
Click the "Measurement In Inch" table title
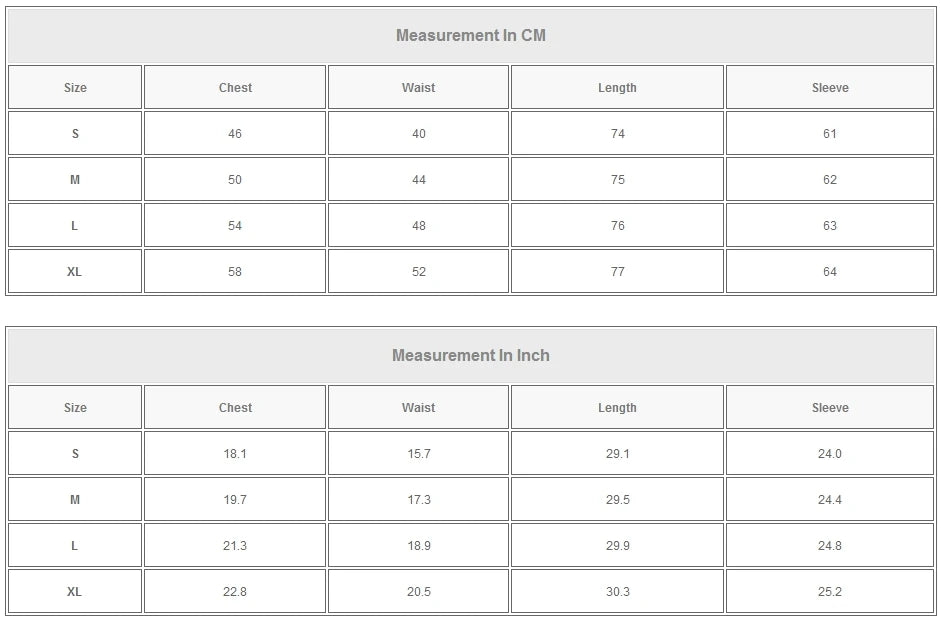(x=470, y=356)
